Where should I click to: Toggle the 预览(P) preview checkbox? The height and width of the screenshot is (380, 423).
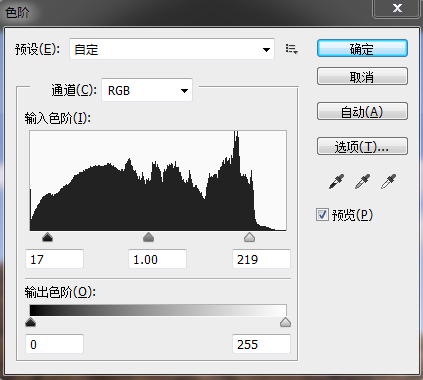coord(322,215)
